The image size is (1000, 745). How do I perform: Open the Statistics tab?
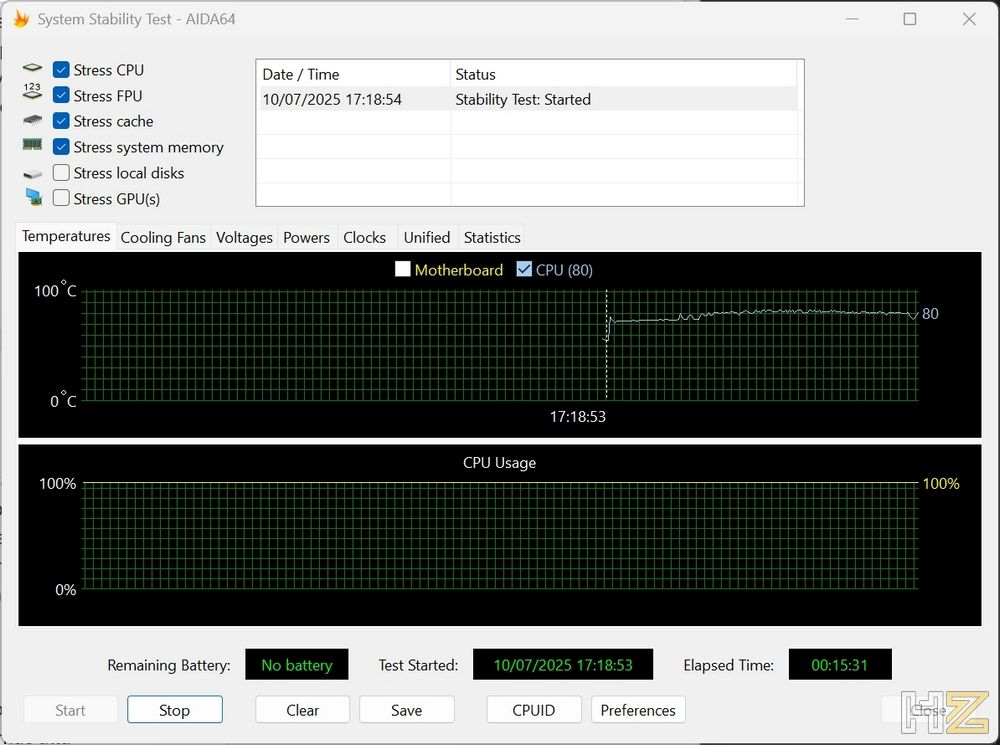(492, 237)
